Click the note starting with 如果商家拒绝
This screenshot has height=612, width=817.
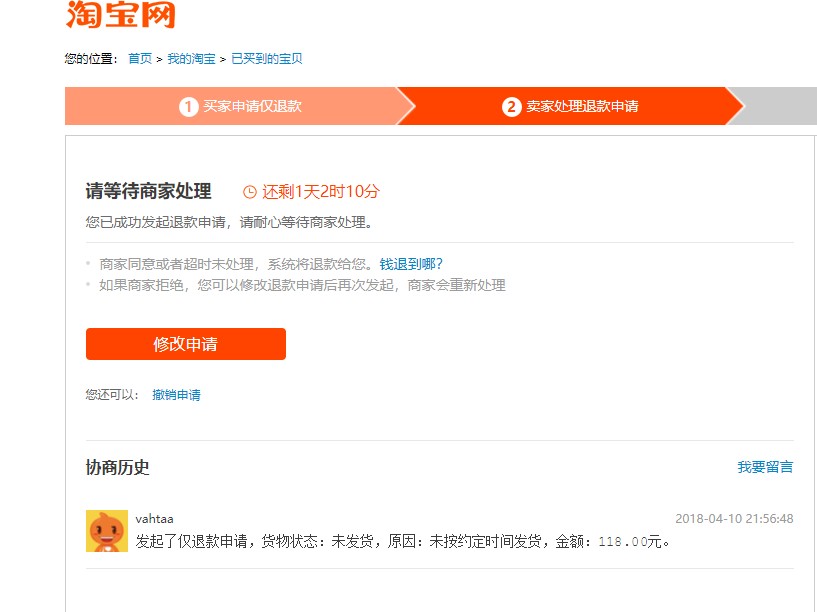coord(302,285)
